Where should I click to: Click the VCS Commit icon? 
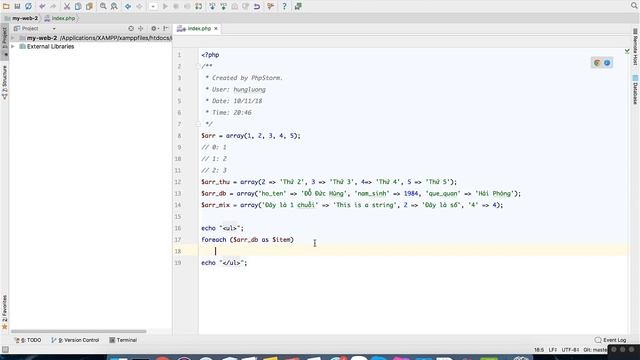point(224,6)
